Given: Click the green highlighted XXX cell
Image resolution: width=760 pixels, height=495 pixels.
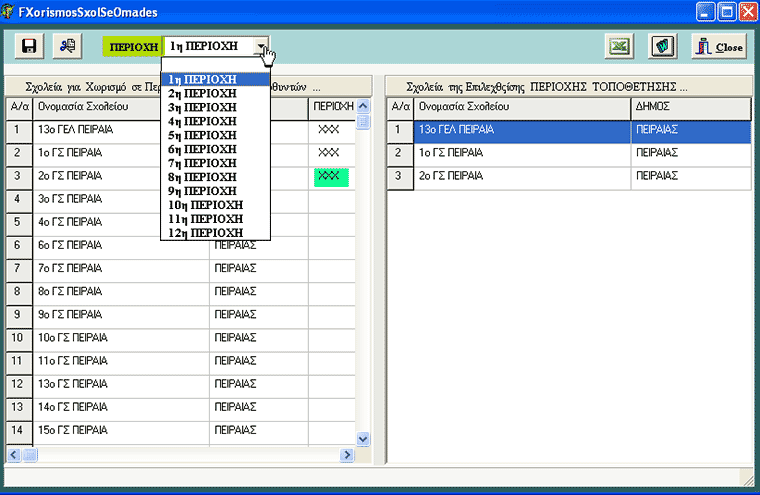Looking at the screenshot, I should click(x=329, y=177).
